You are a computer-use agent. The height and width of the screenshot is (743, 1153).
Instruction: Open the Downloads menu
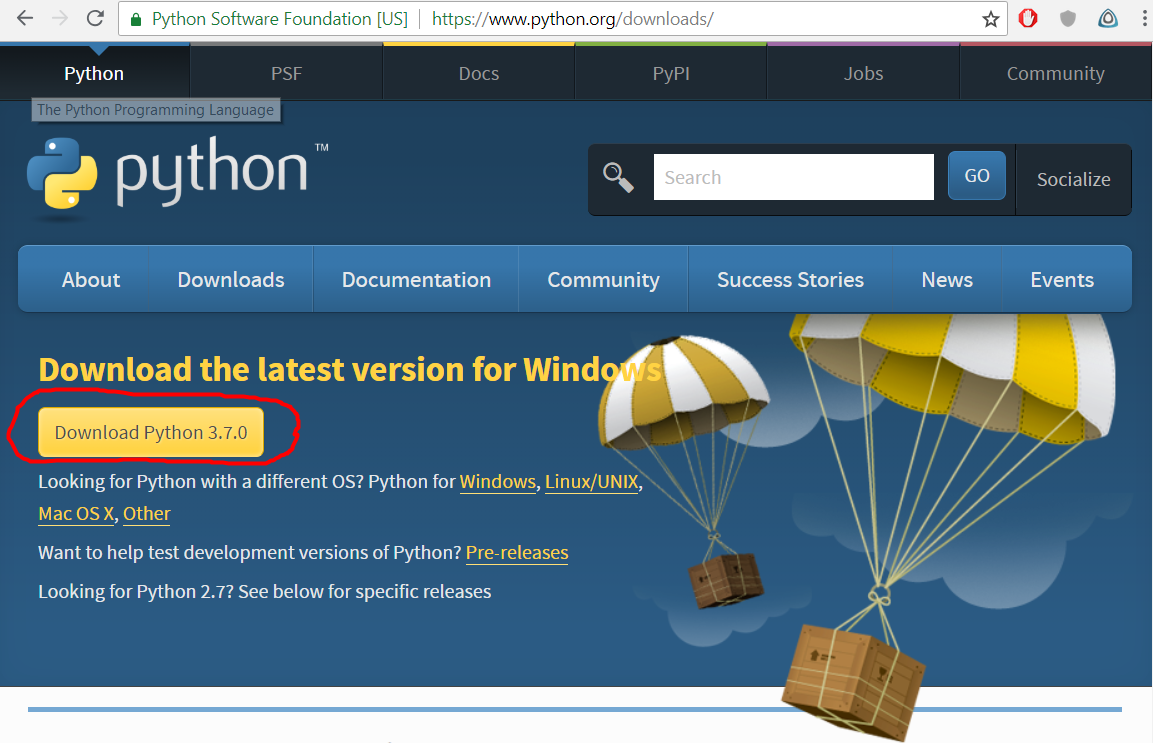pyautogui.click(x=231, y=280)
